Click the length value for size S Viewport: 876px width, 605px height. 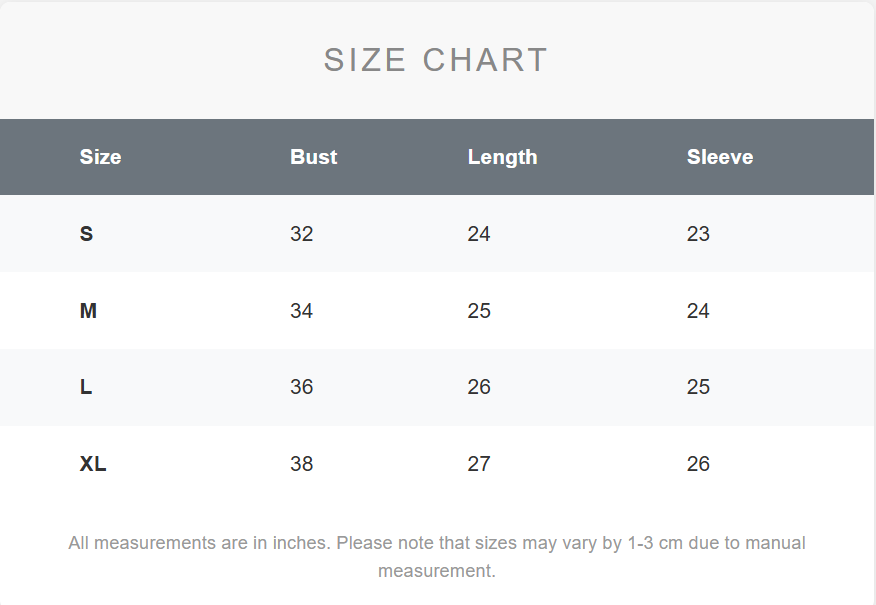tap(479, 234)
